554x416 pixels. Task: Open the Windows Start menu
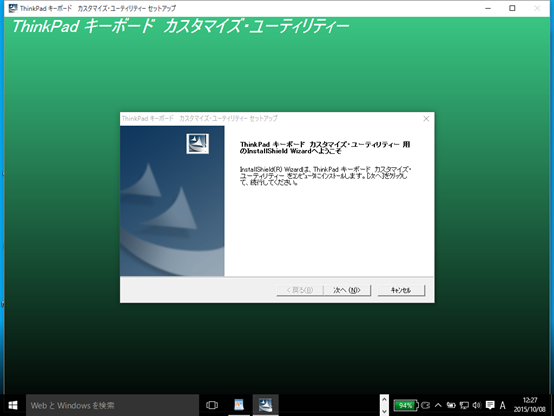[13, 405]
